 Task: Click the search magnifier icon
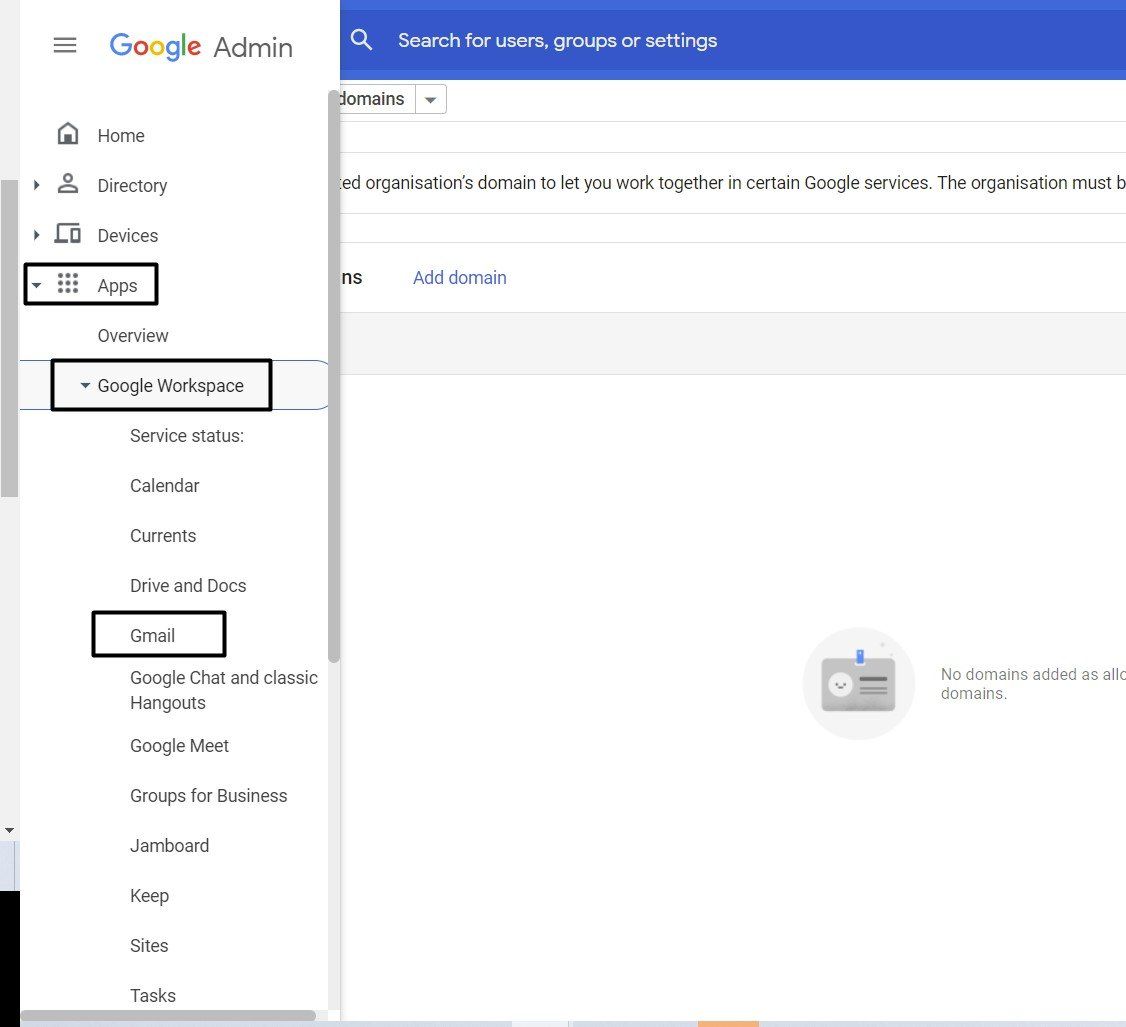pyautogui.click(x=361, y=41)
